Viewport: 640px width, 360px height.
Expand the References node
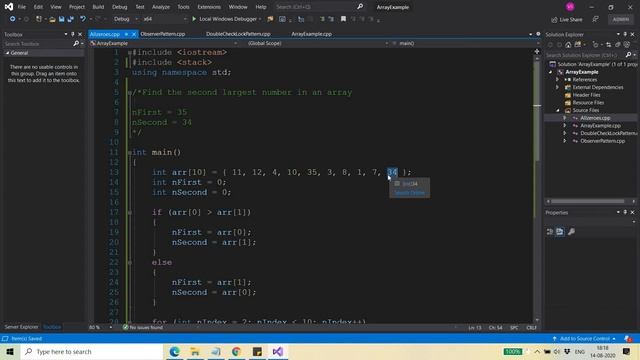(558, 80)
